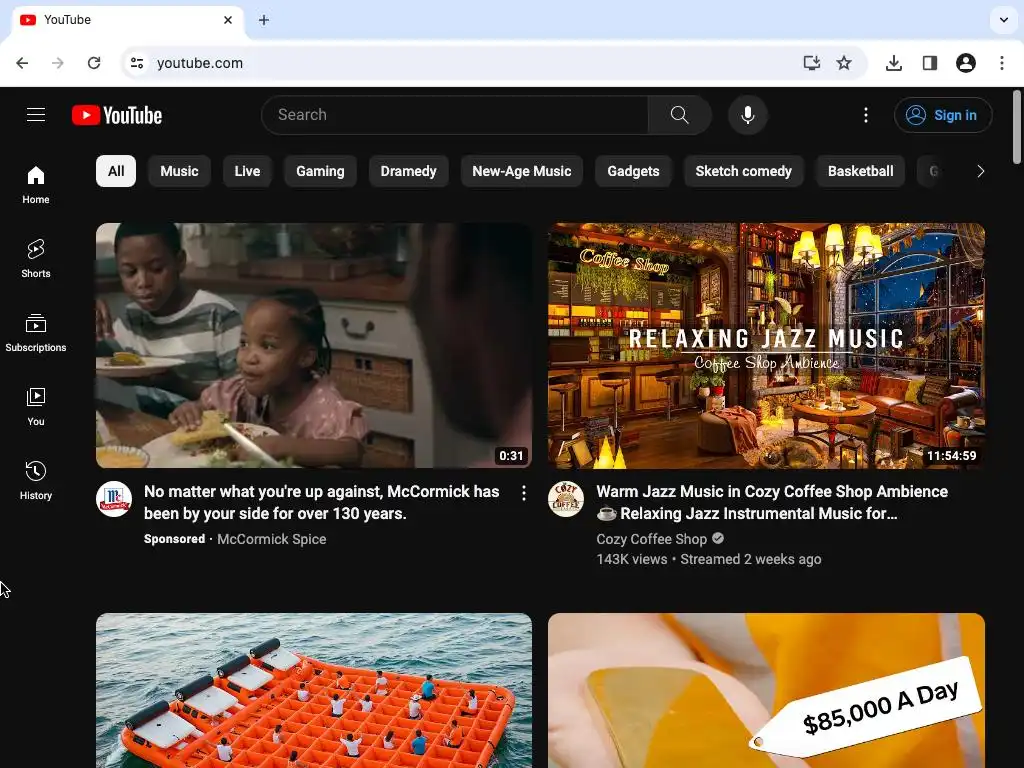Open browser downloads
This screenshot has width=1024, height=768.
[894, 63]
